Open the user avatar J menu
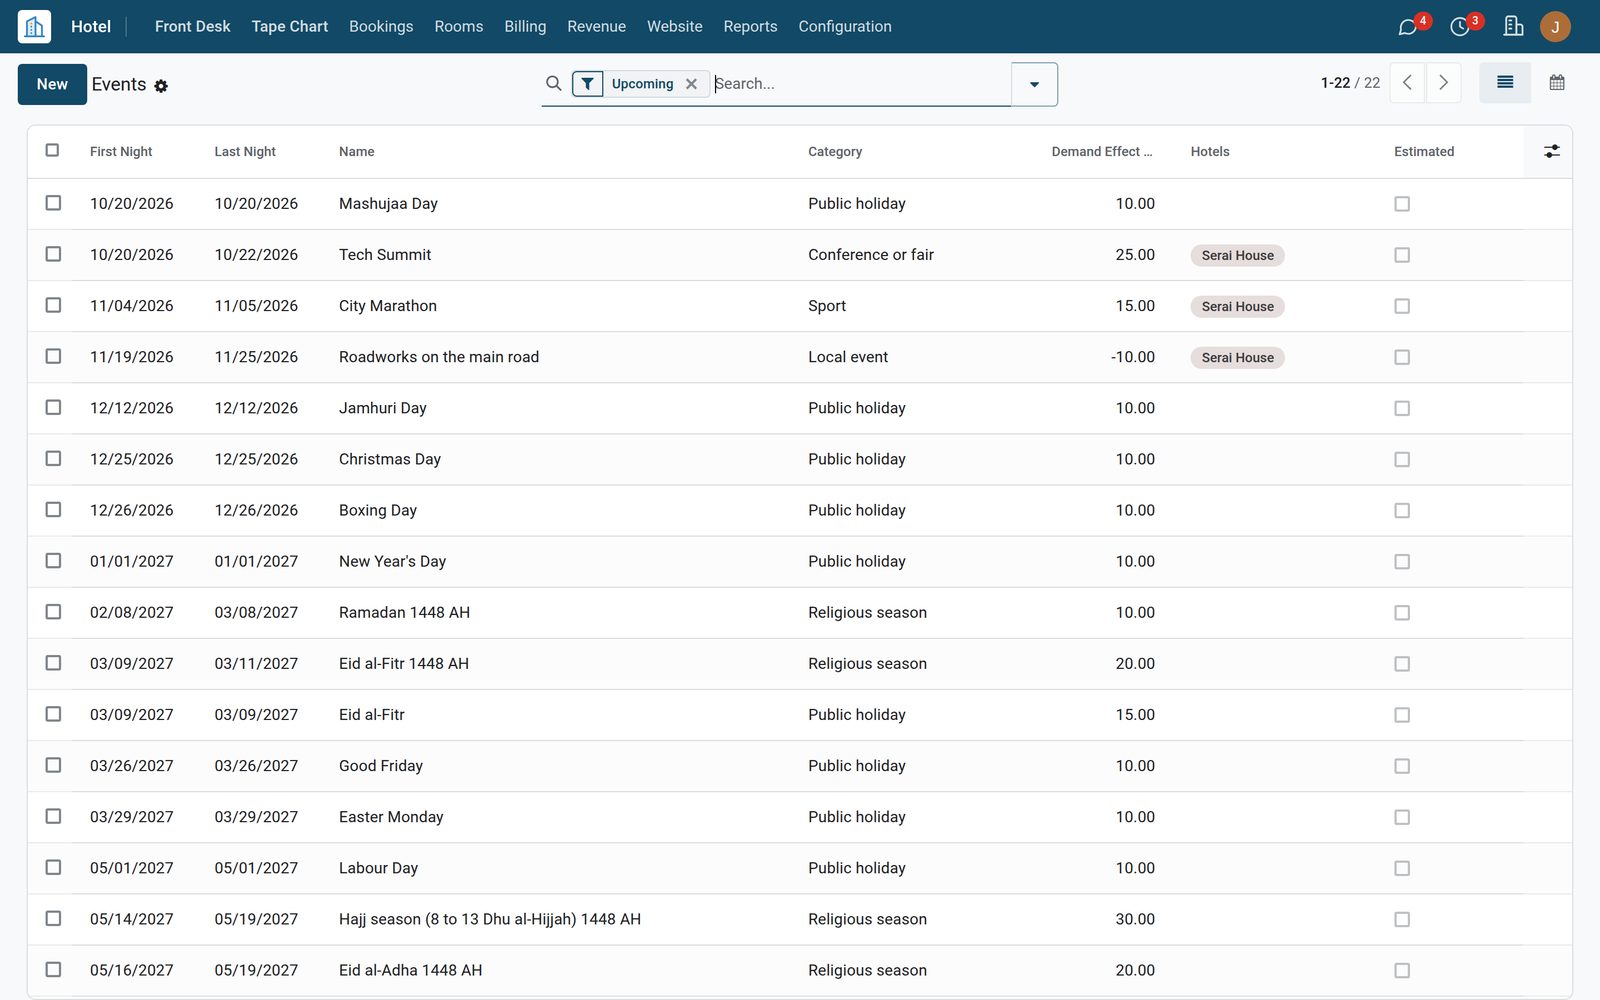 pyautogui.click(x=1555, y=27)
